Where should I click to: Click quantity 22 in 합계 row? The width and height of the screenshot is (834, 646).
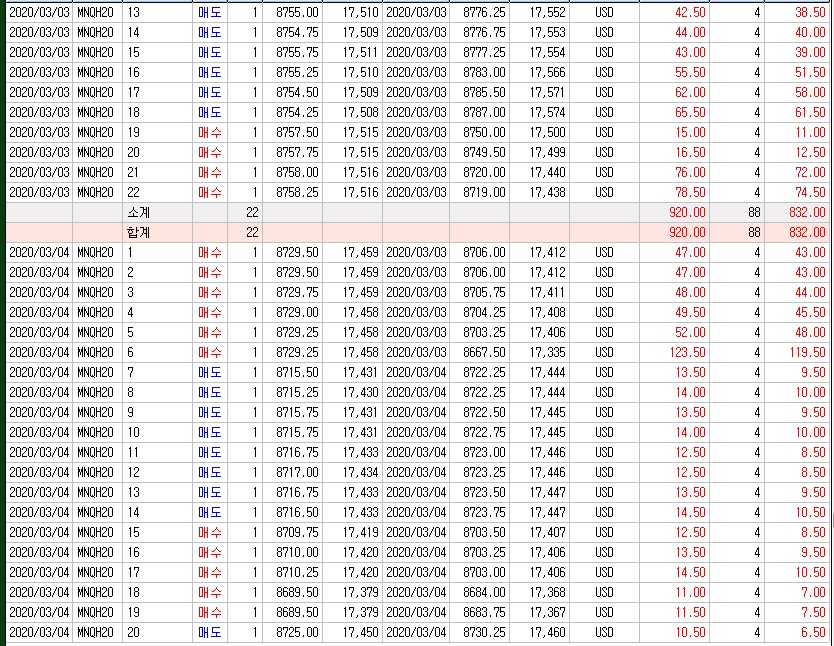252,232
